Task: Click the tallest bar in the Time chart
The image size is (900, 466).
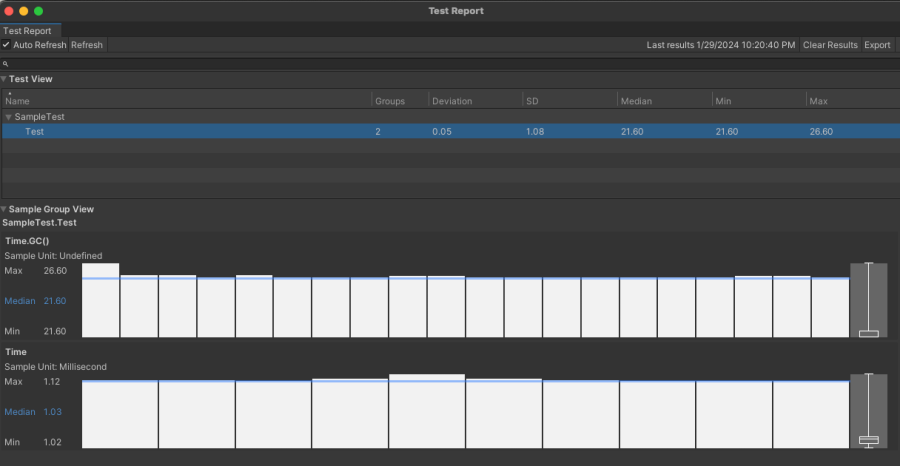Action: pyautogui.click(x=426, y=411)
